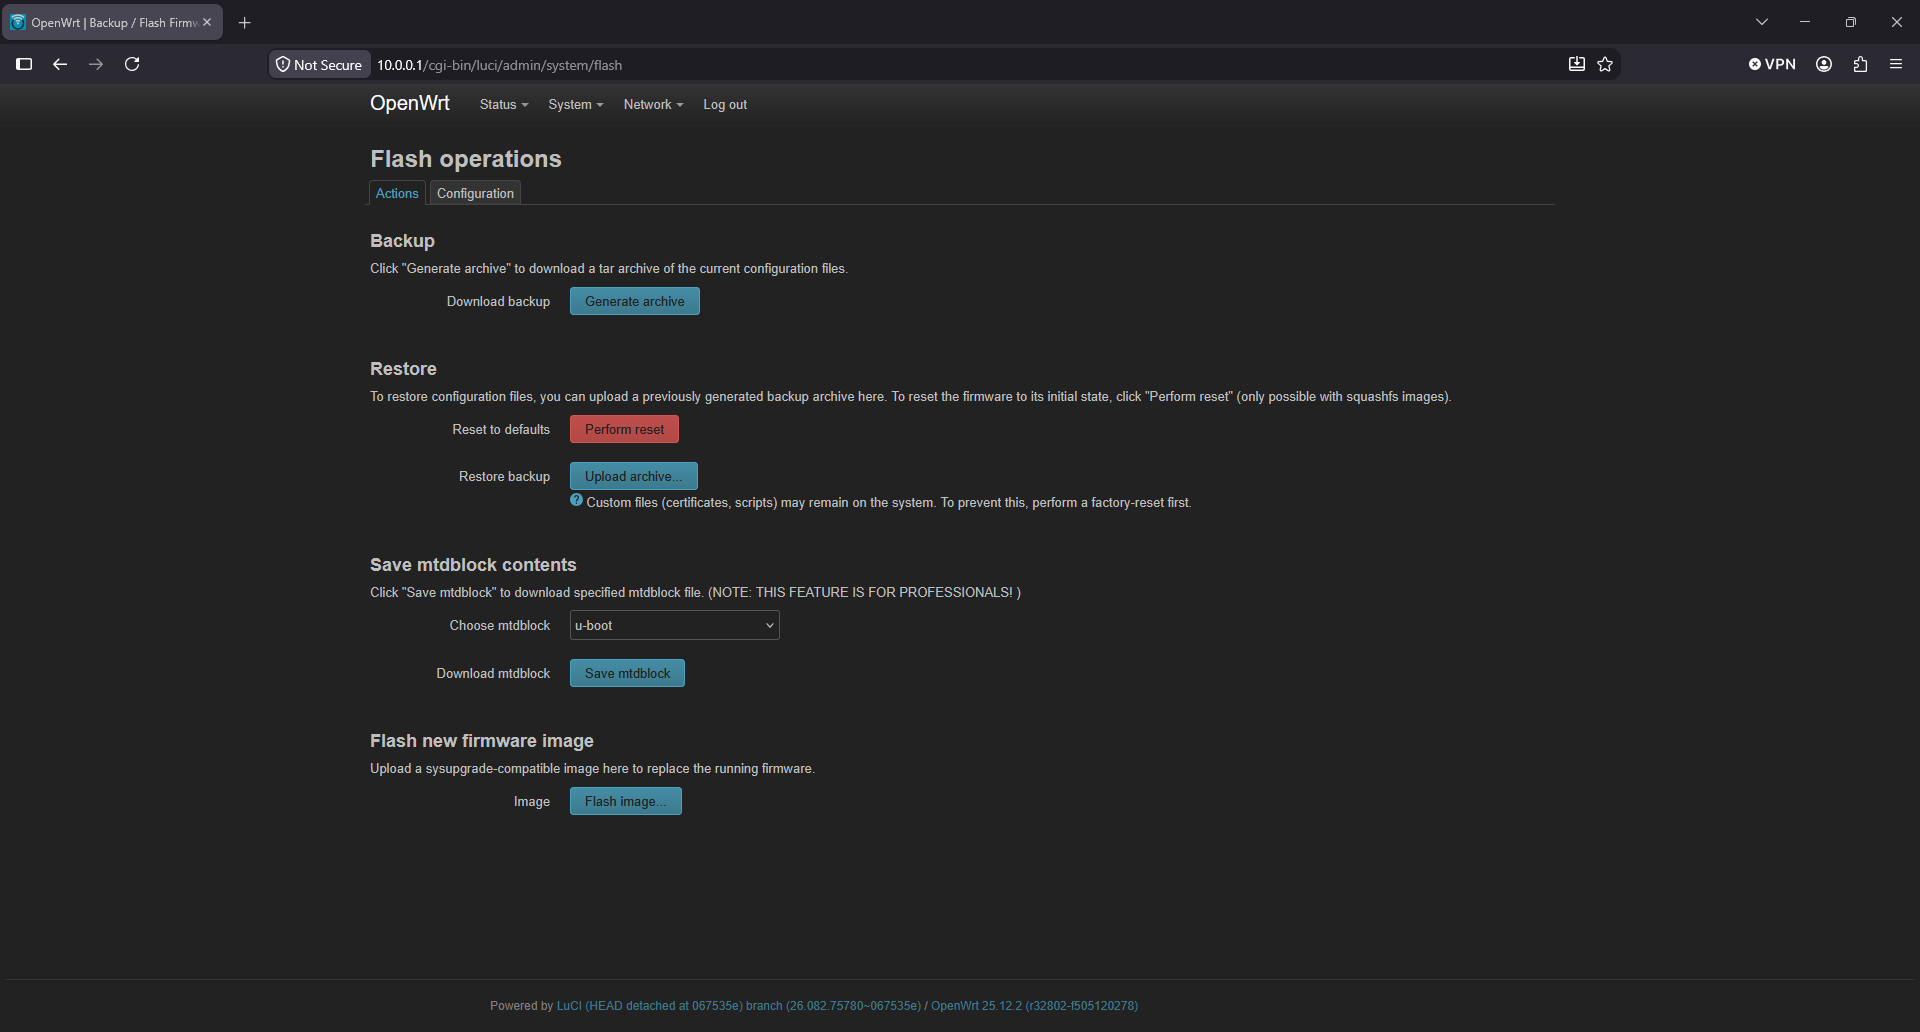Expand the Network menu
The image size is (1920, 1032).
(x=654, y=105)
